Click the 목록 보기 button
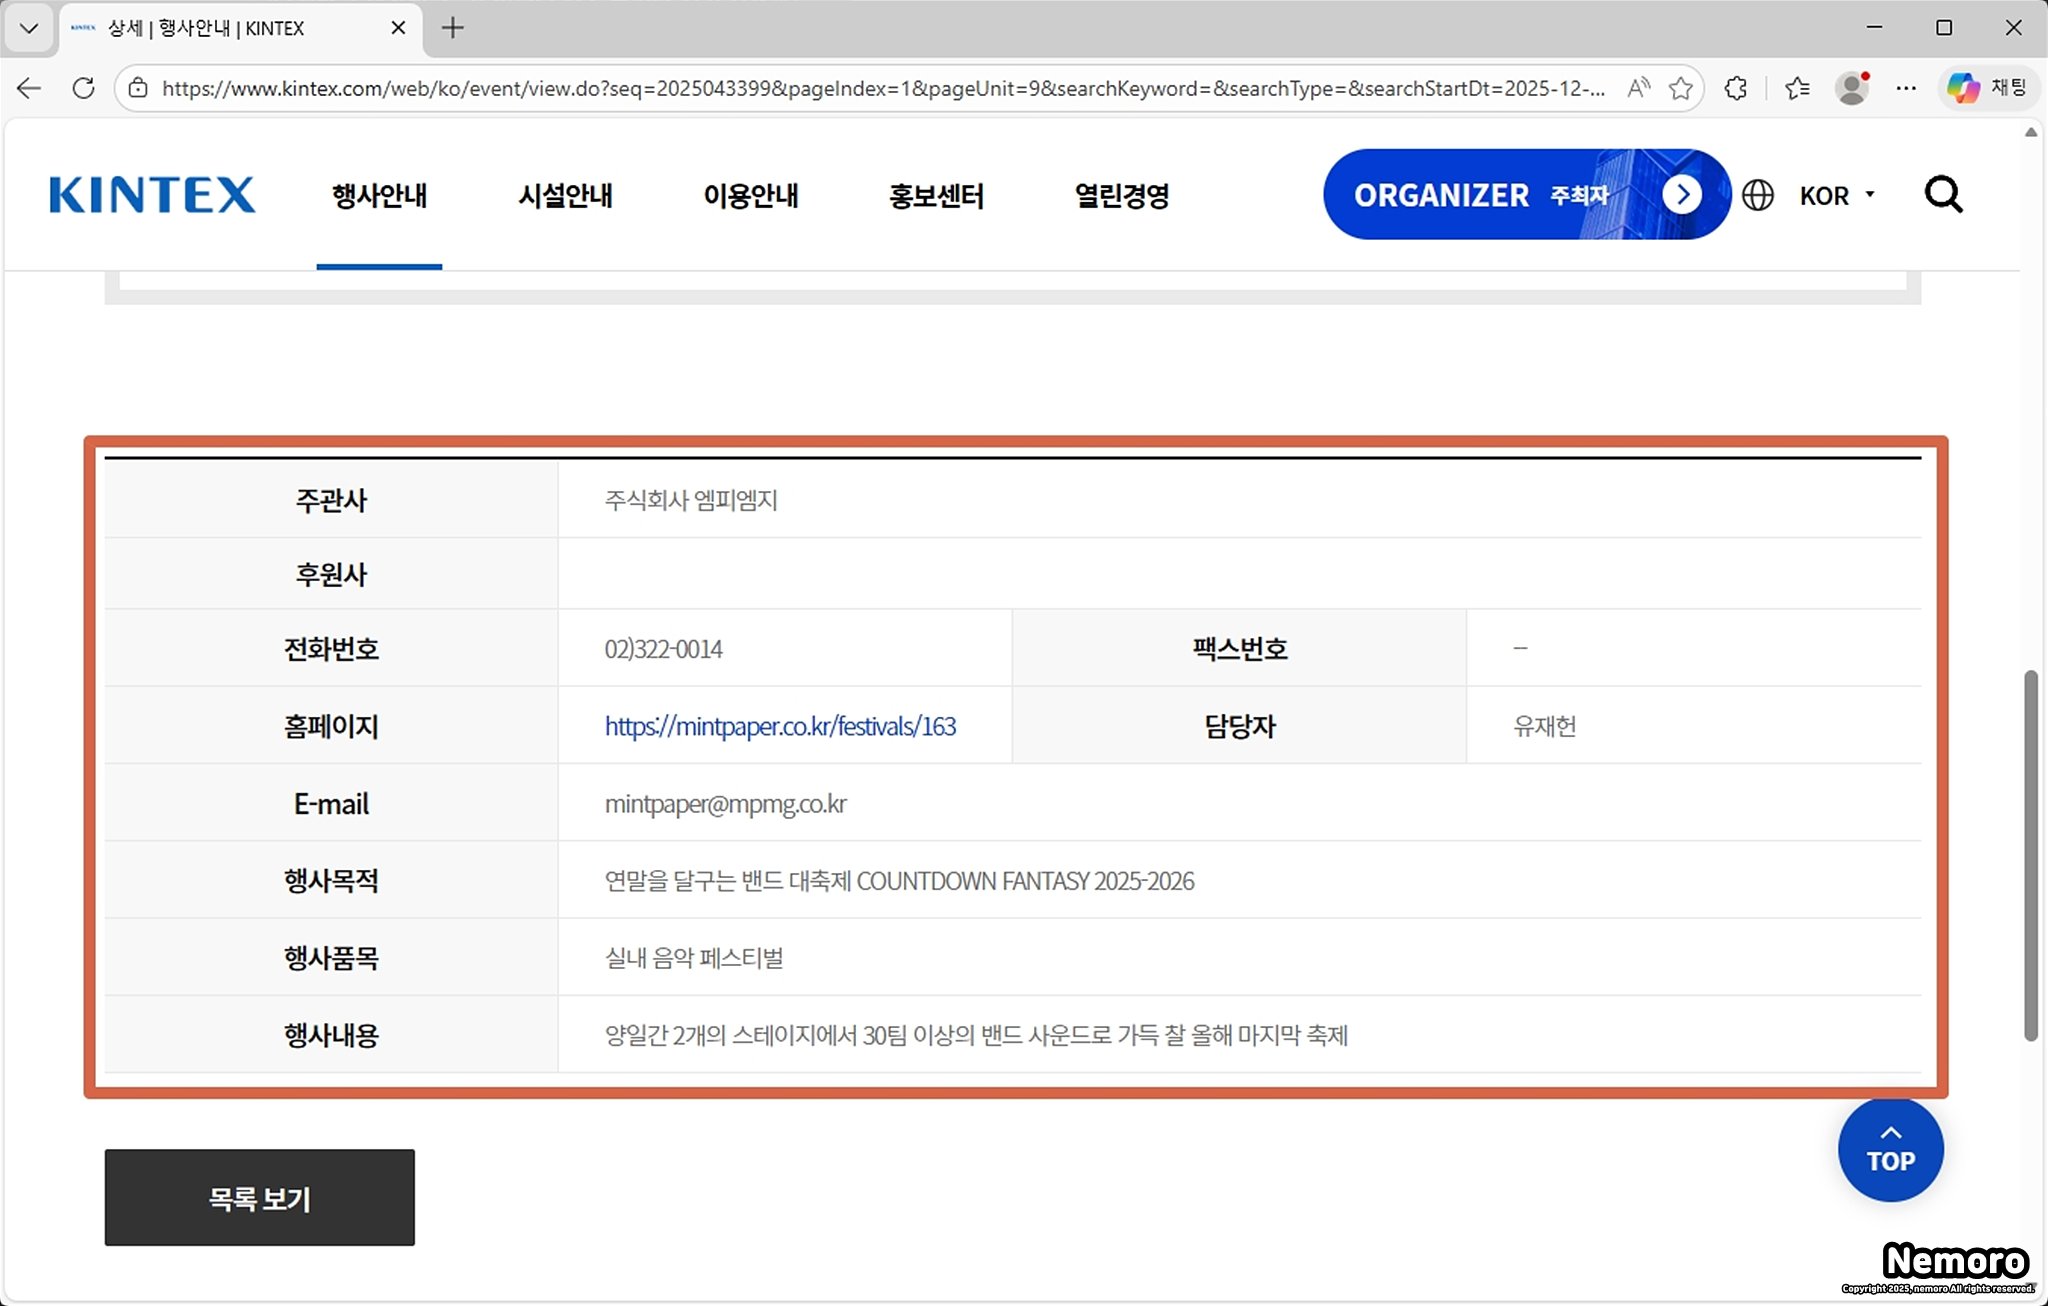2048x1306 pixels. (259, 1197)
